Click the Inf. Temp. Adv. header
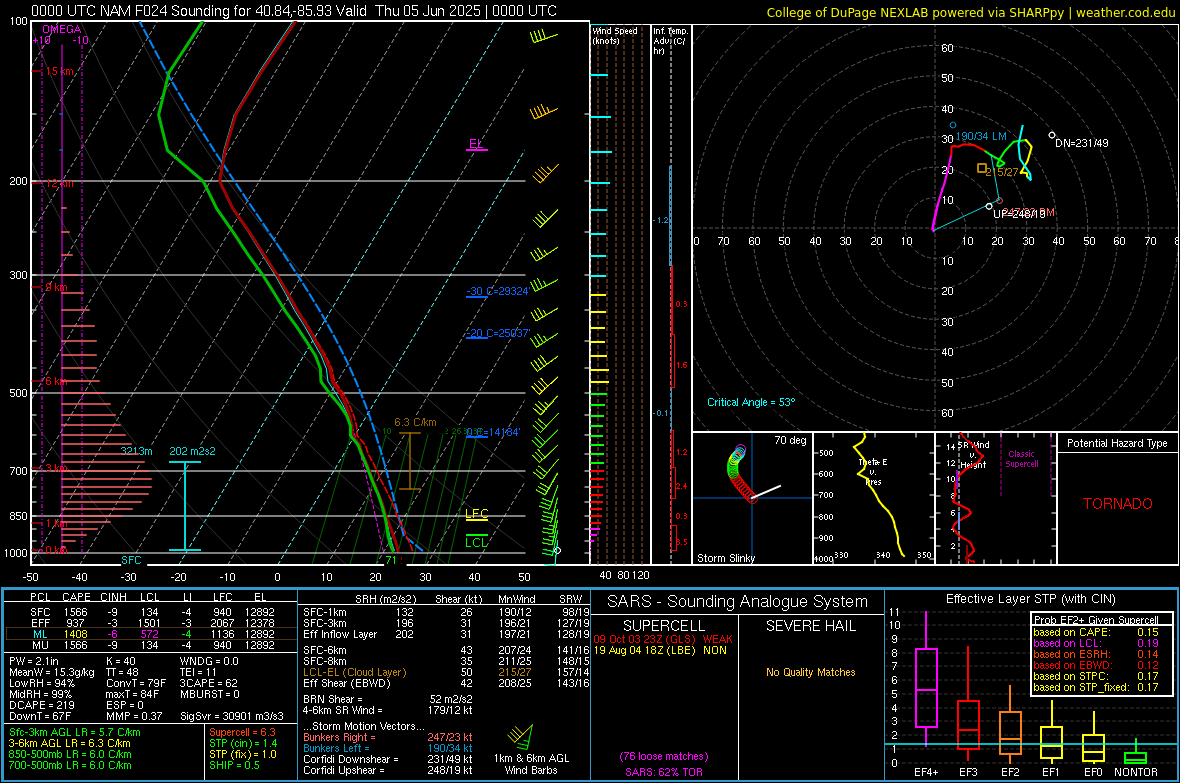The image size is (1180, 783). pos(670,41)
